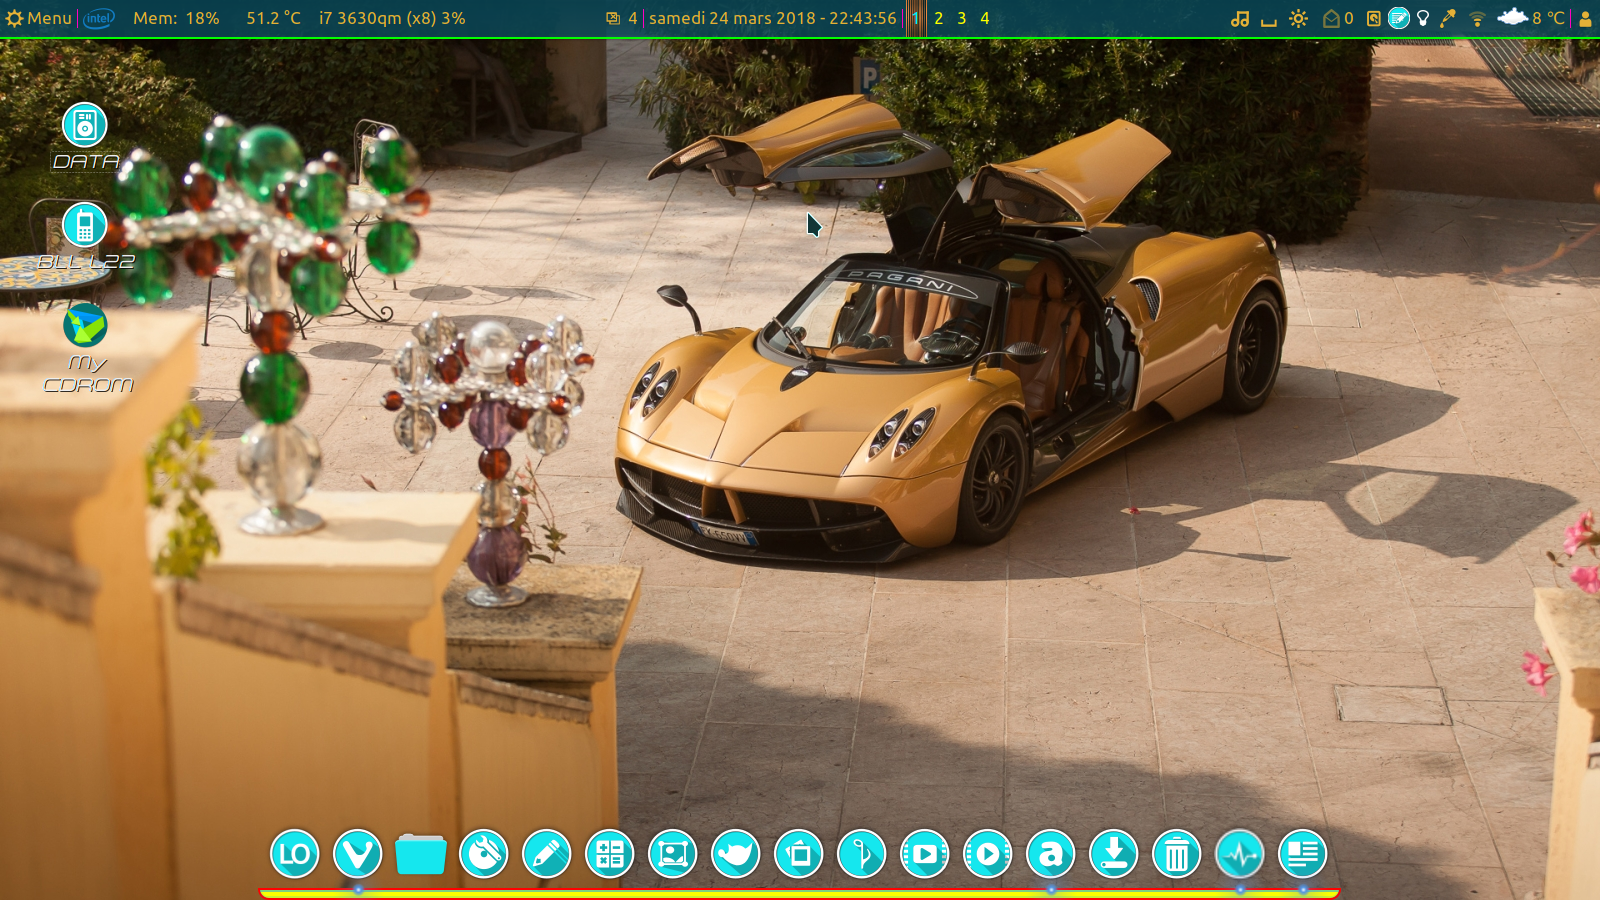Image resolution: width=1600 pixels, height=900 pixels.
Task: Open the Menu in top panel
Action: tap(39, 18)
